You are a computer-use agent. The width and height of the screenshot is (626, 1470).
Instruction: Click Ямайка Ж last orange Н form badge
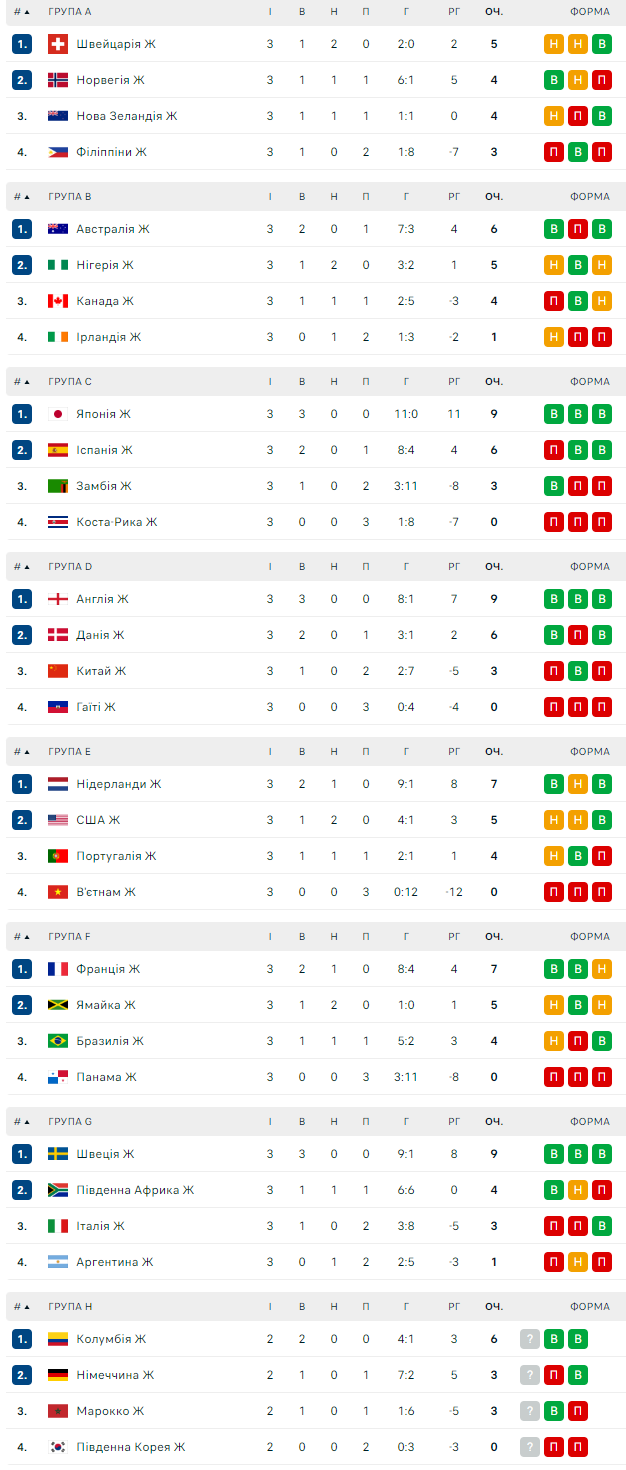602,1005
